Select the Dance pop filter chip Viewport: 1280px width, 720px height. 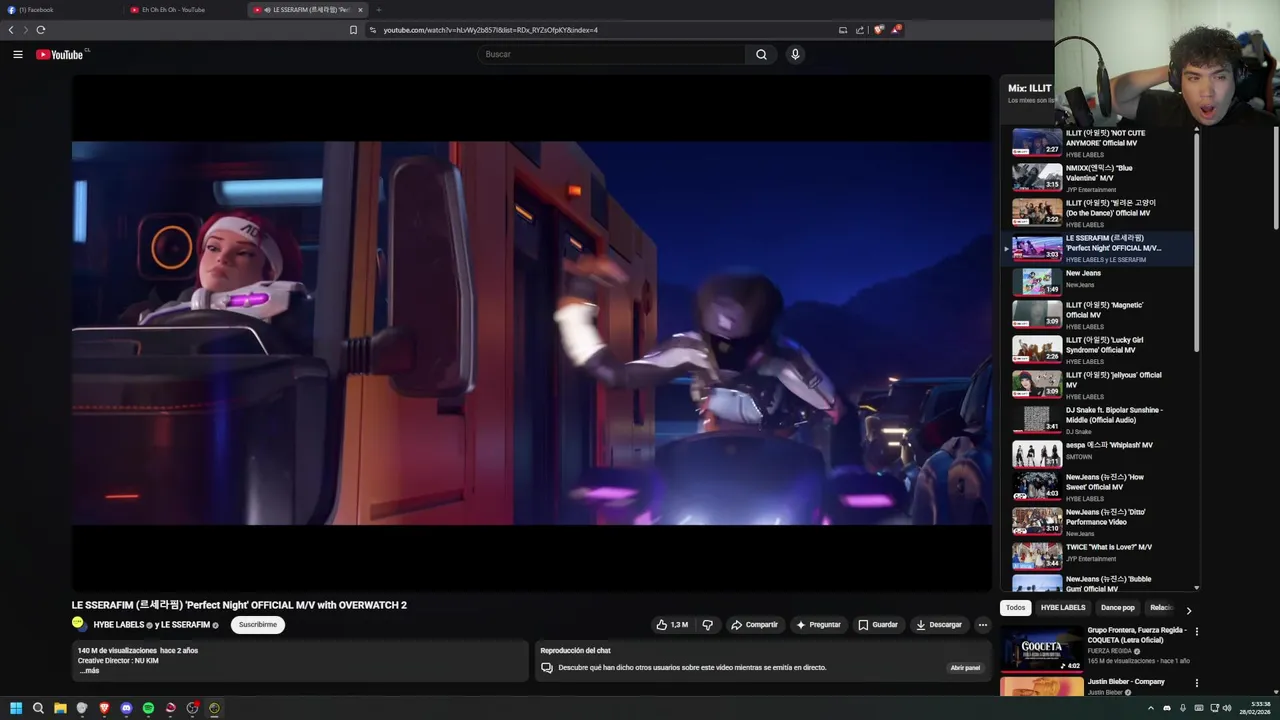pyautogui.click(x=1118, y=608)
